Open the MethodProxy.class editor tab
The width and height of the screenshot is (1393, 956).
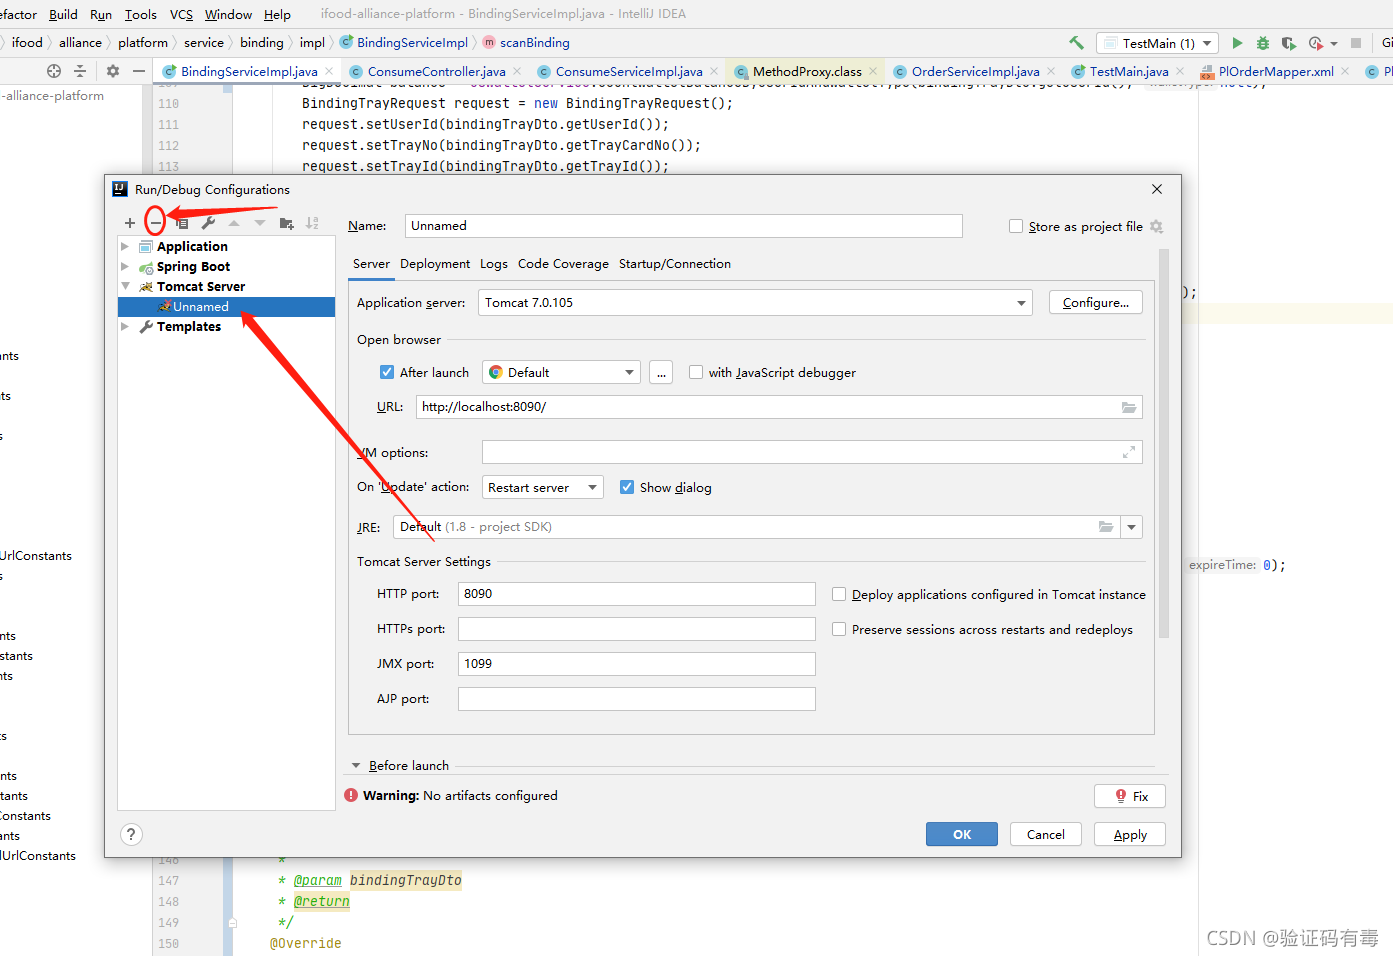[x=805, y=71]
